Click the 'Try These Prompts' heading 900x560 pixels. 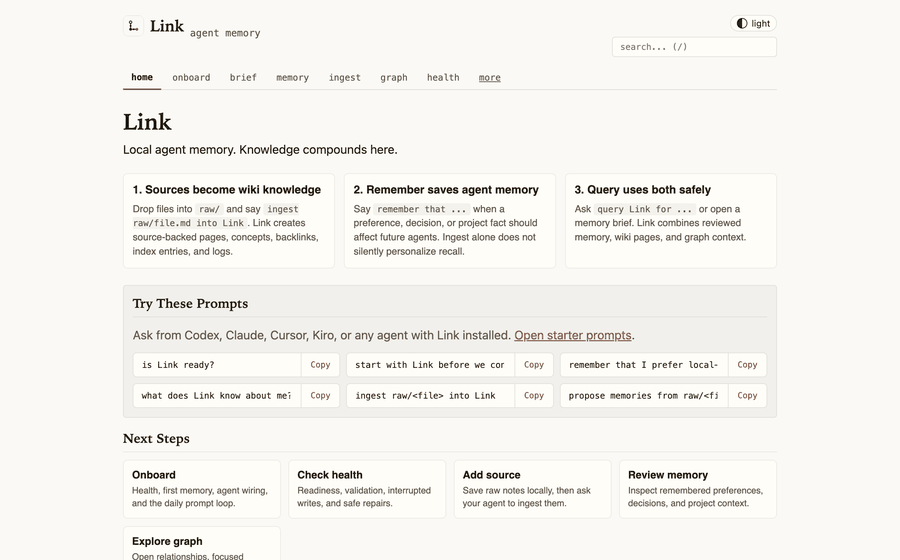(190, 304)
